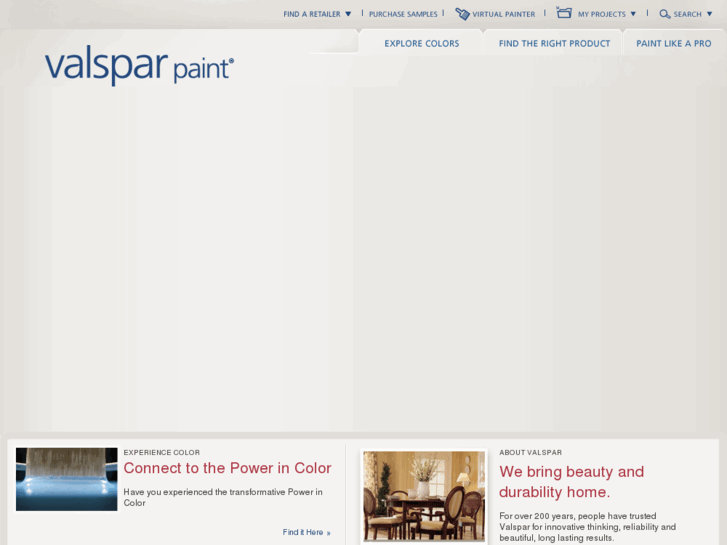The width and height of the screenshot is (727, 545).
Task: Click the Search magnifying glass icon
Action: coord(664,14)
